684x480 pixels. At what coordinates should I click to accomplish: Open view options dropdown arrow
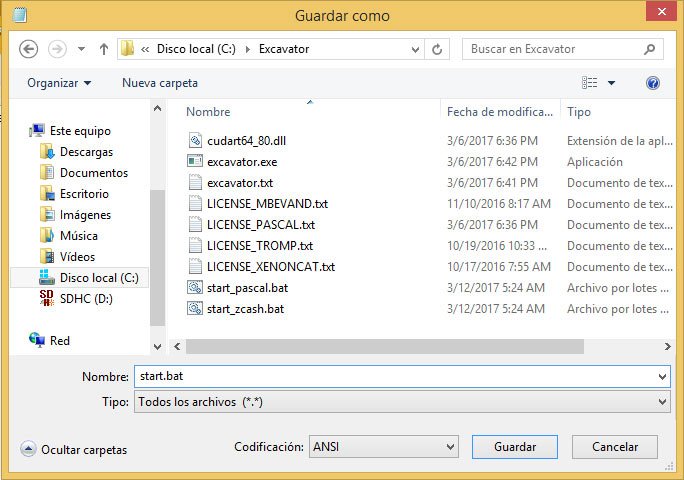pos(612,83)
